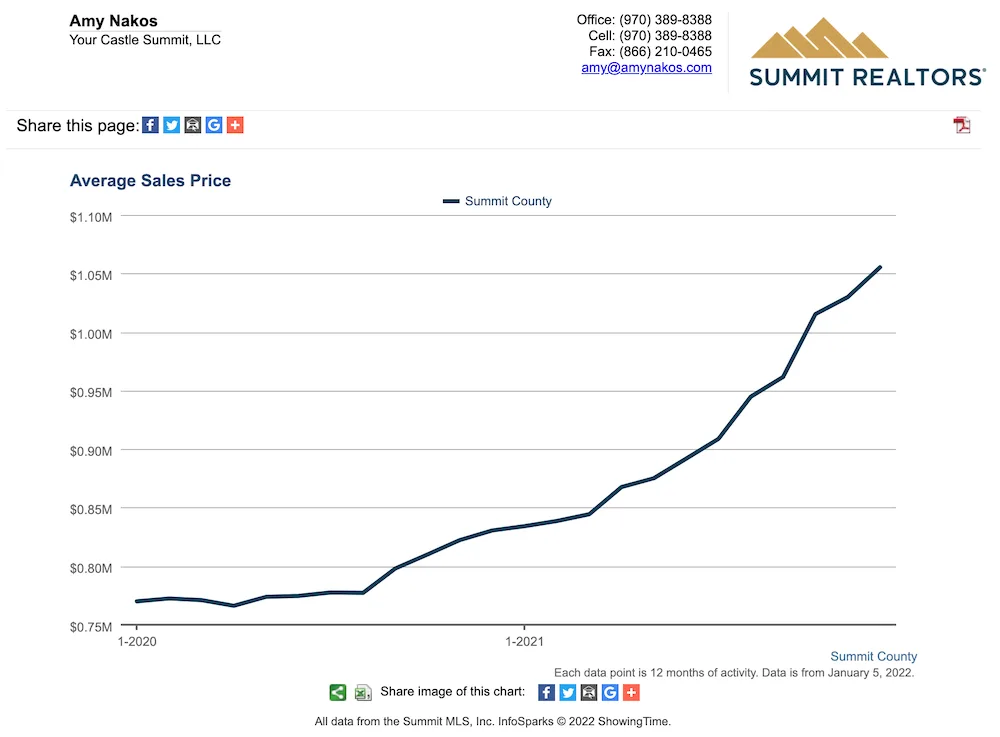Select the Amy Nakos name heading
This screenshot has width=1000, height=737.
click(114, 20)
